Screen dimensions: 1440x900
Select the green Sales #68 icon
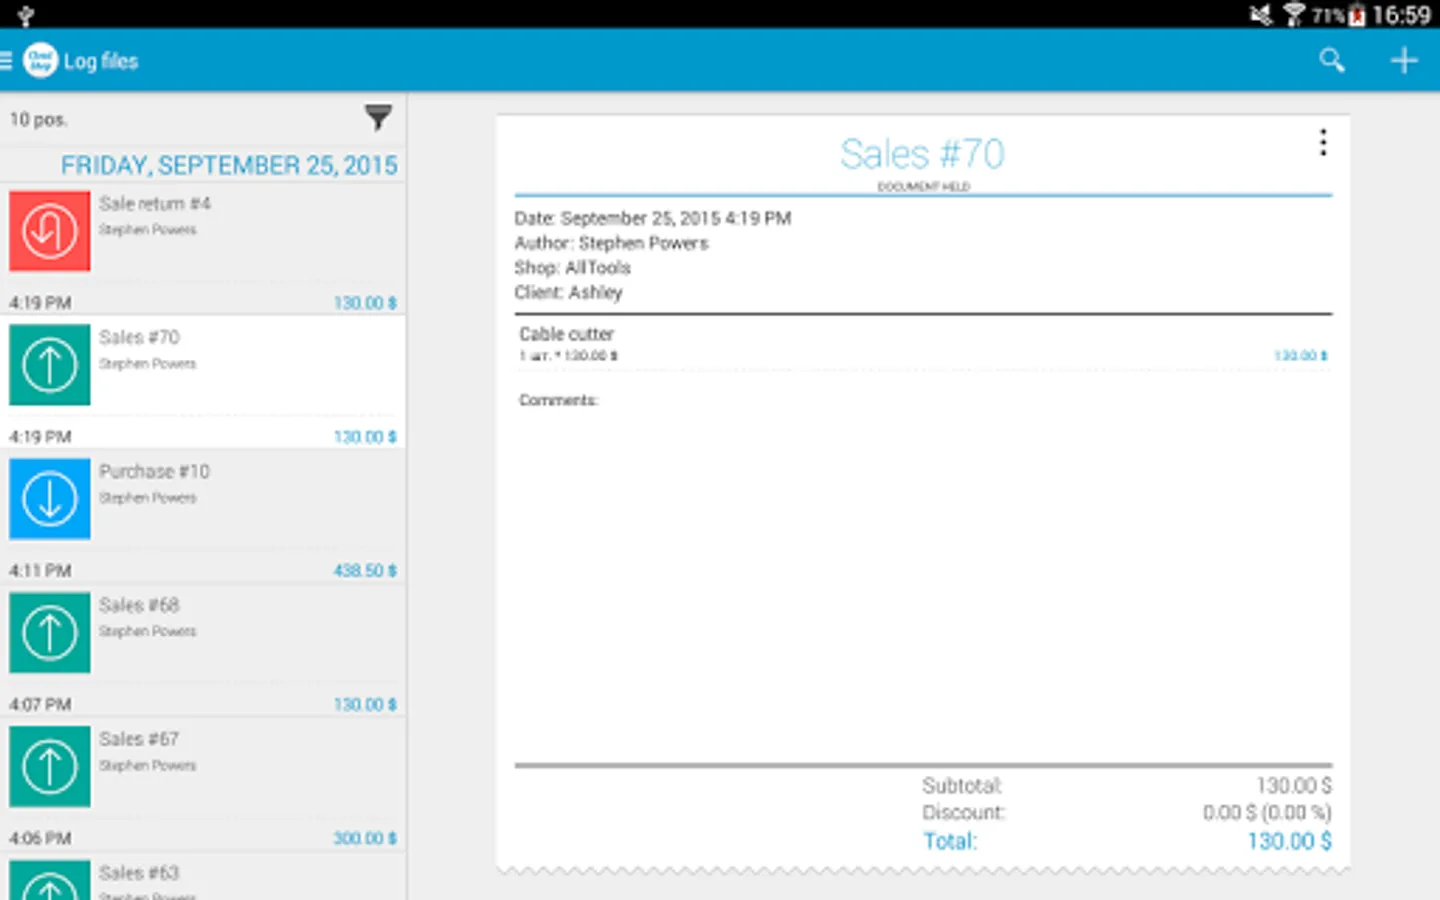tap(50, 633)
